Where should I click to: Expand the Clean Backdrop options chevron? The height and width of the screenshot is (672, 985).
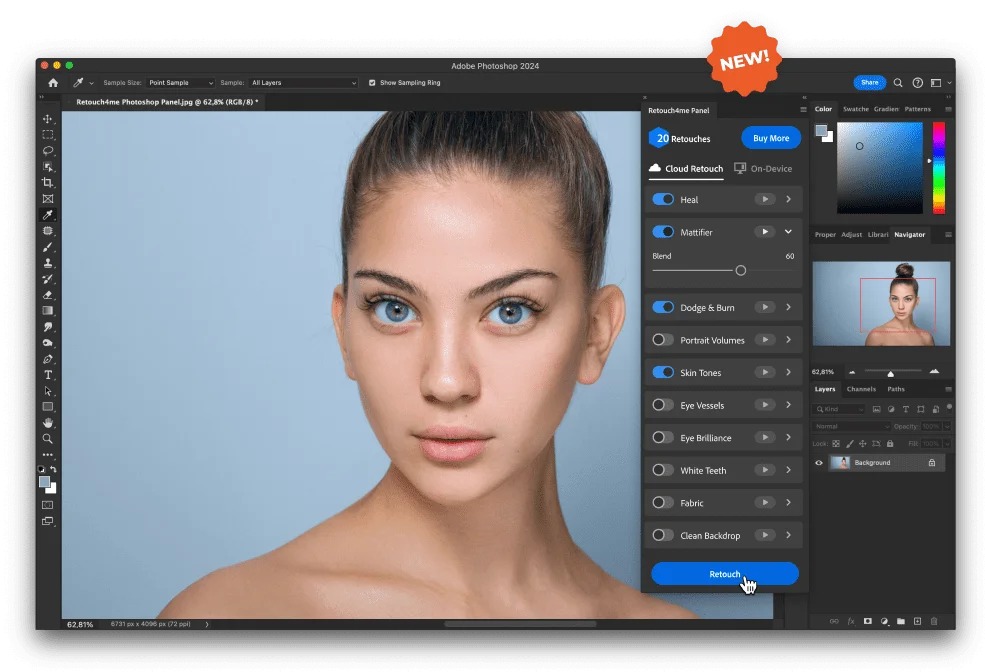coord(788,536)
